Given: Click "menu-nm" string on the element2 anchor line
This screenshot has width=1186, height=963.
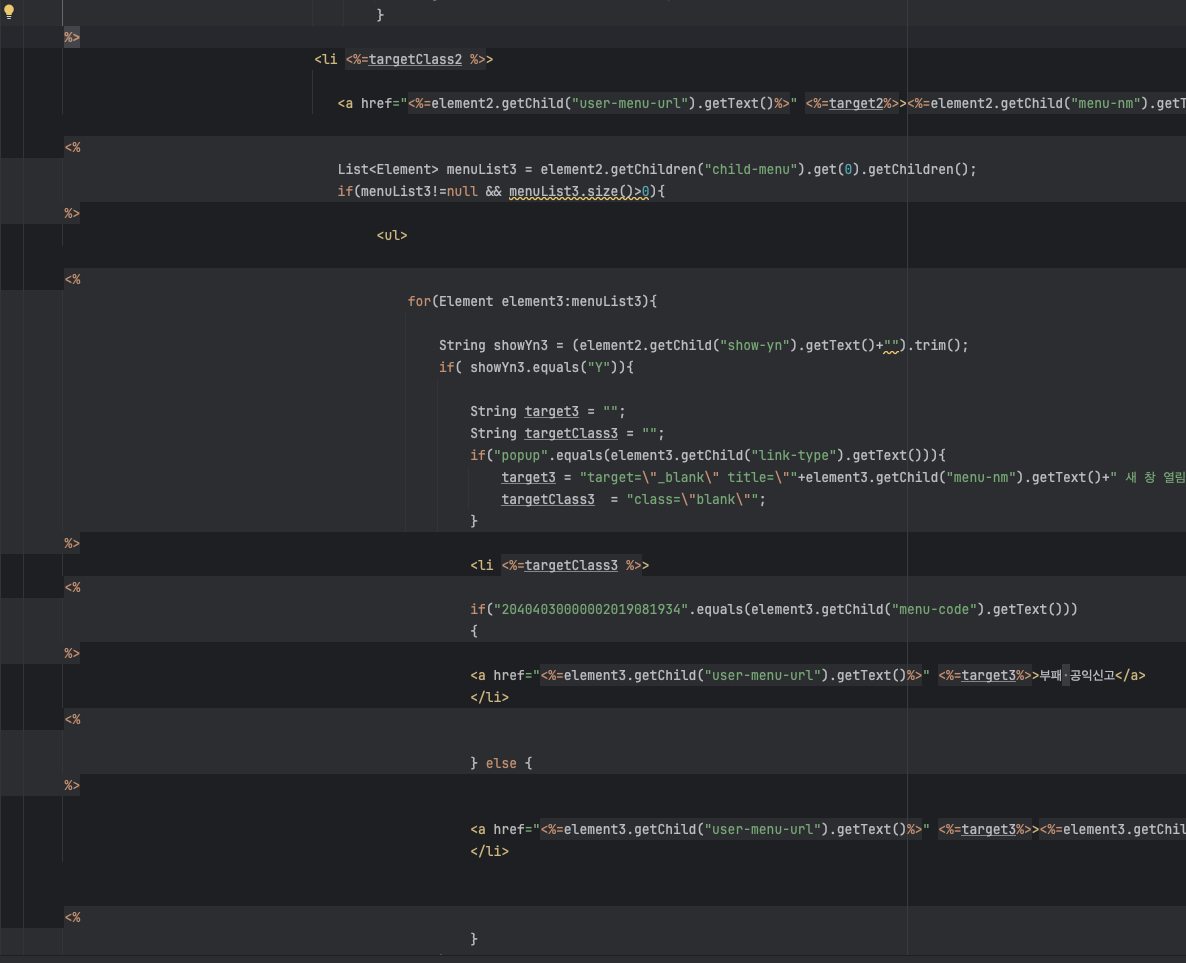Looking at the screenshot, I should pyautogui.click(x=1105, y=103).
